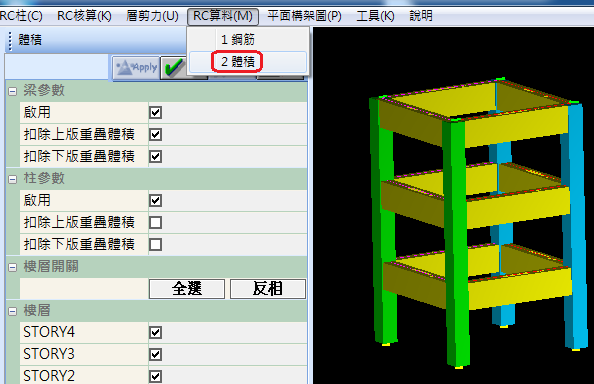Open the 平面構架圖(P) menu
Screen dimensions: 594x384
point(304,16)
